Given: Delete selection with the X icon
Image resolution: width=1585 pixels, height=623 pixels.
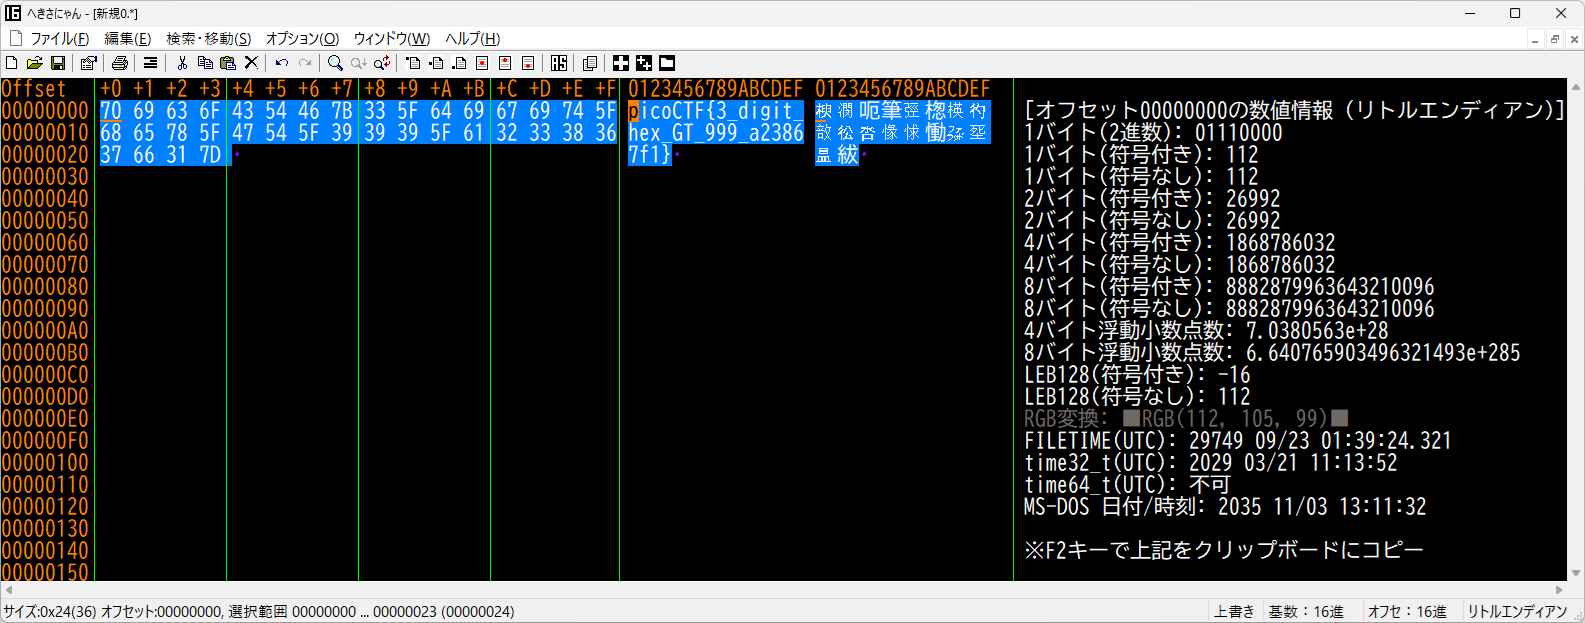Looking at the screenshot, I should (x=251, y=63).
